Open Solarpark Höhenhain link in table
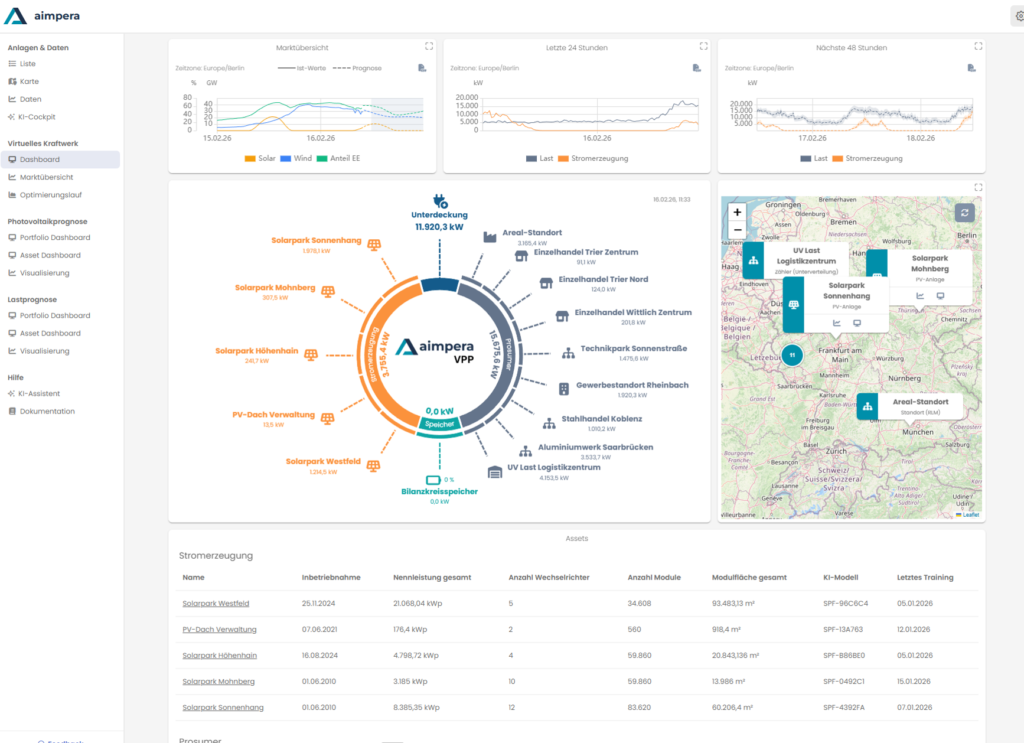 point(219,656)
